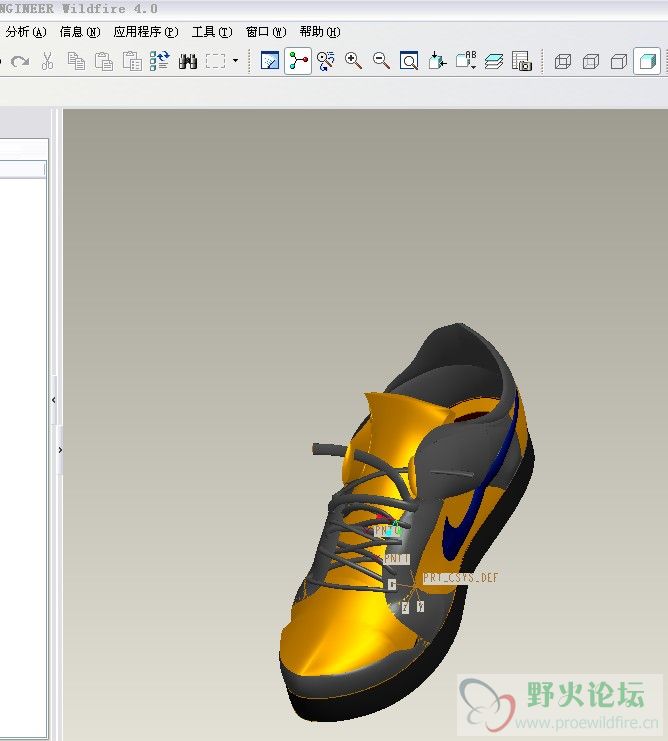Screen dimensions: 668x741
Task: Click the Repaint screen icon
Action: click(270, 61)
